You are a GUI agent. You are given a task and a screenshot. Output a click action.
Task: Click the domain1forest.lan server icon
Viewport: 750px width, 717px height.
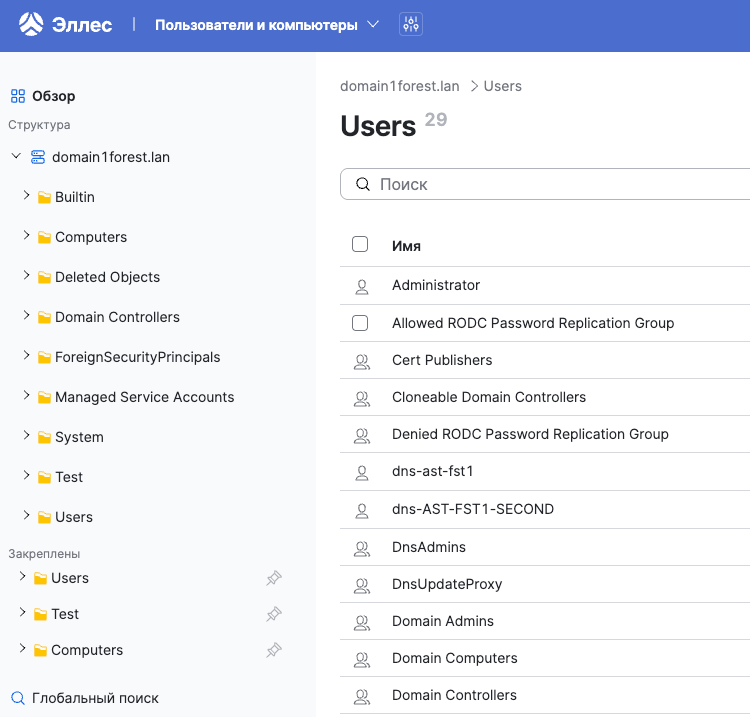click(x=38, y=157)
